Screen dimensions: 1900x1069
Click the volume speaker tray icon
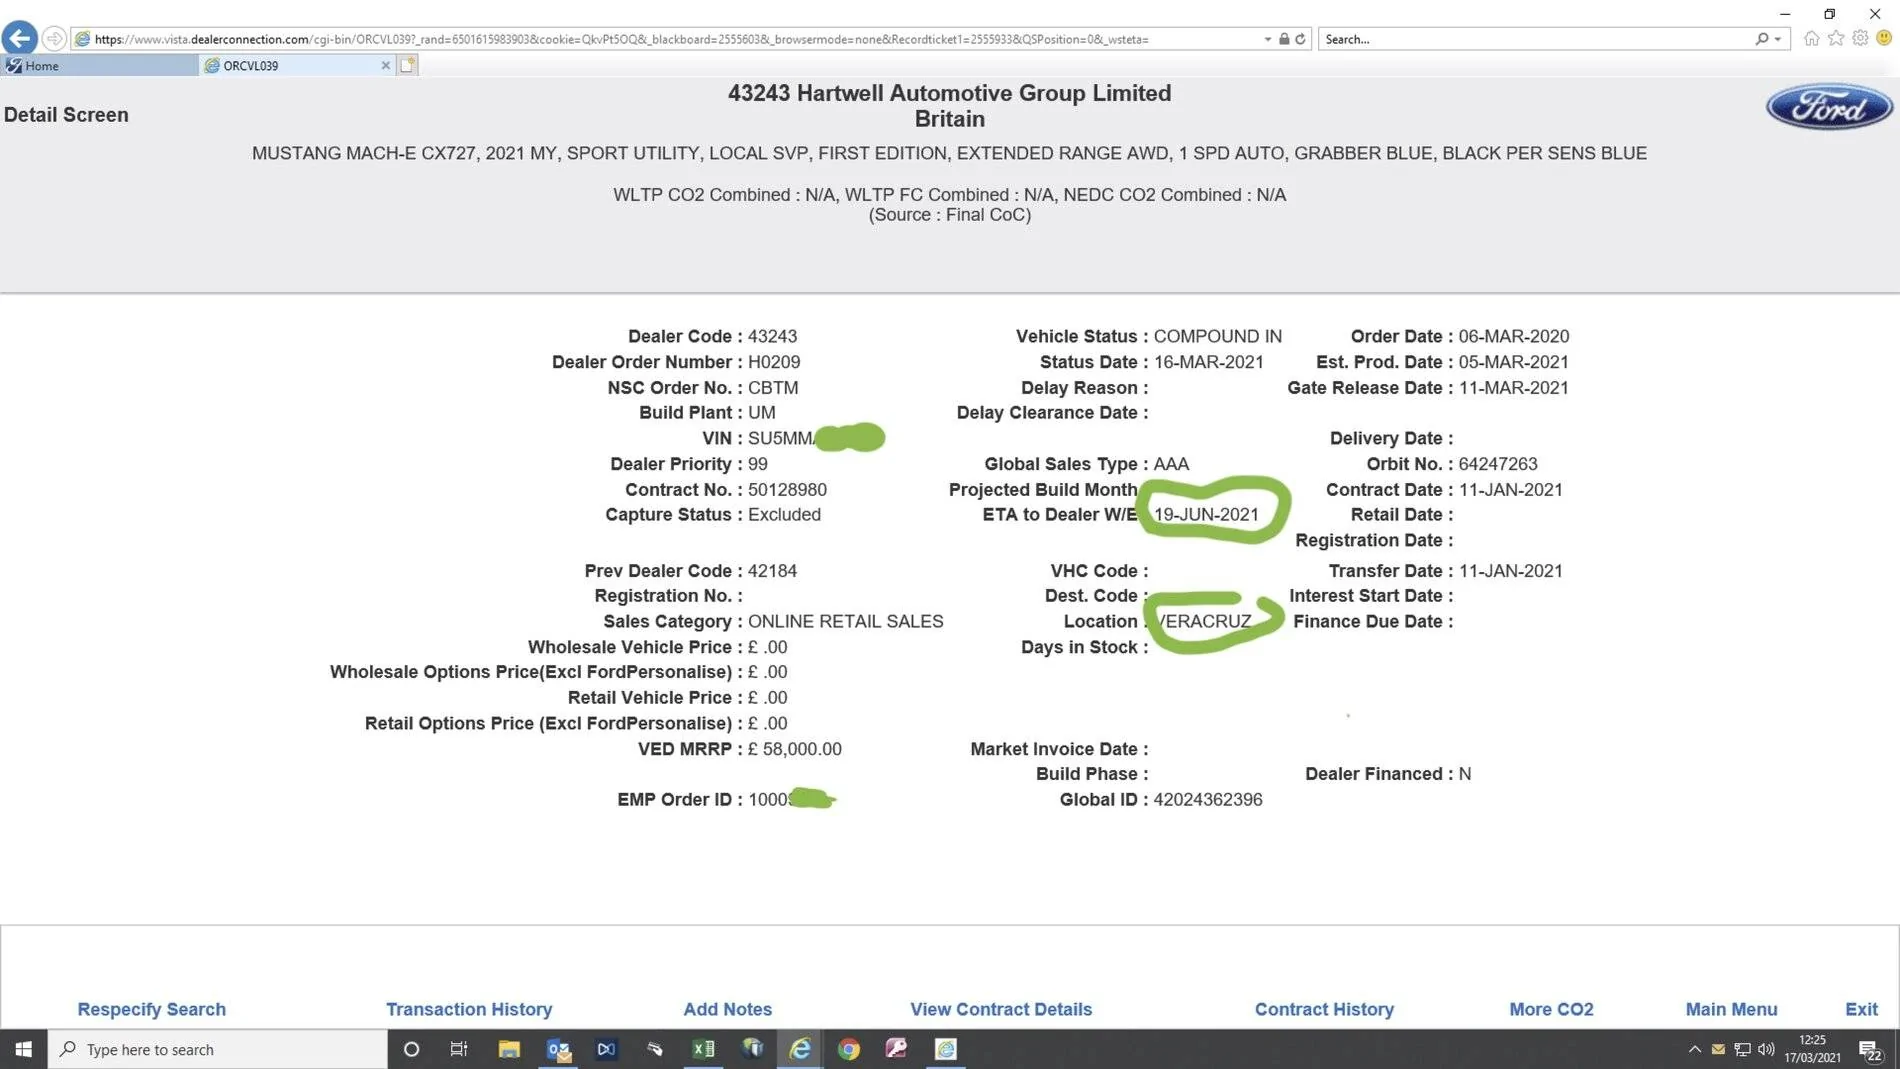point(1766,1049)
